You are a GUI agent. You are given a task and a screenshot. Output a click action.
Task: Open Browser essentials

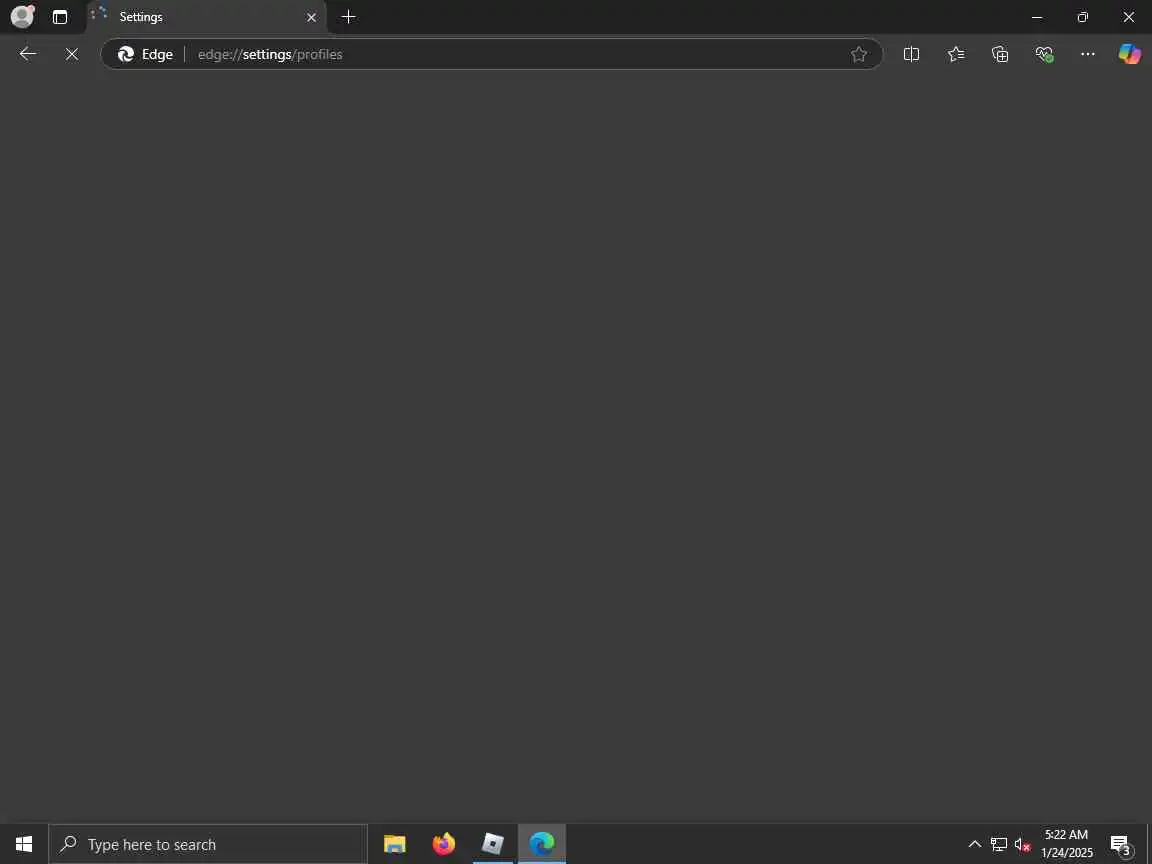point(1044,54)
